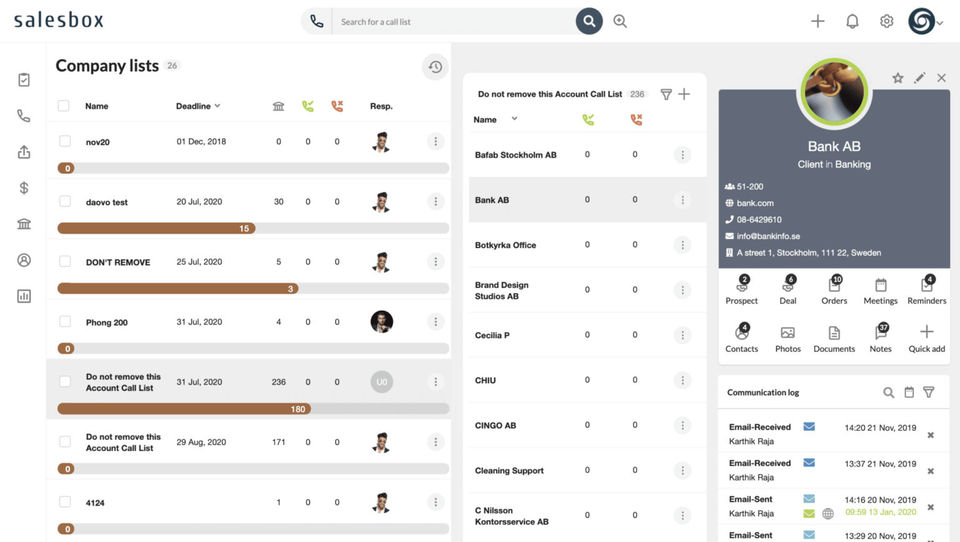This screenshot has height=542, width=960.
Task: Focus the Search for a call list field
Action: tap(453, 21)
